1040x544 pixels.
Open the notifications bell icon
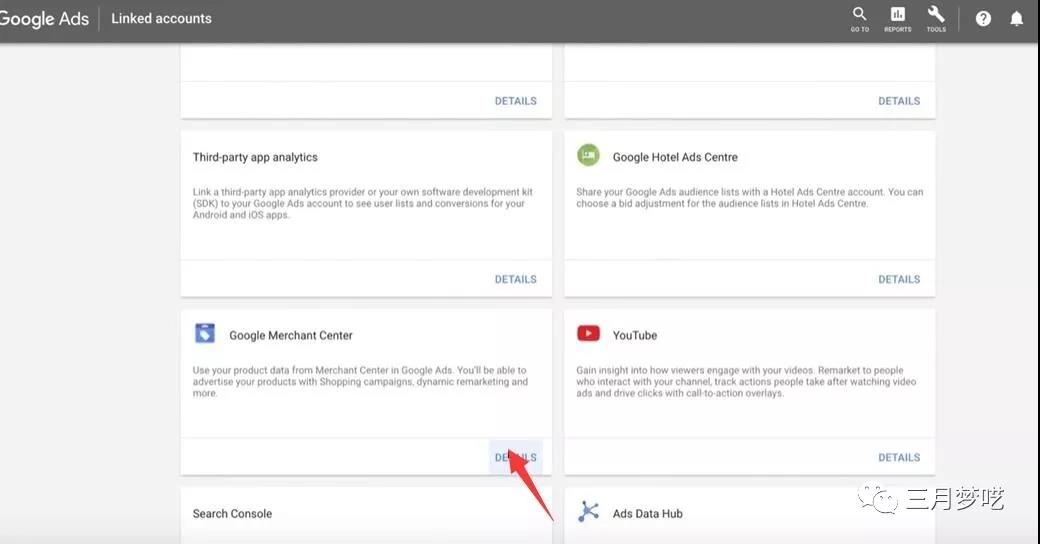1016,19
